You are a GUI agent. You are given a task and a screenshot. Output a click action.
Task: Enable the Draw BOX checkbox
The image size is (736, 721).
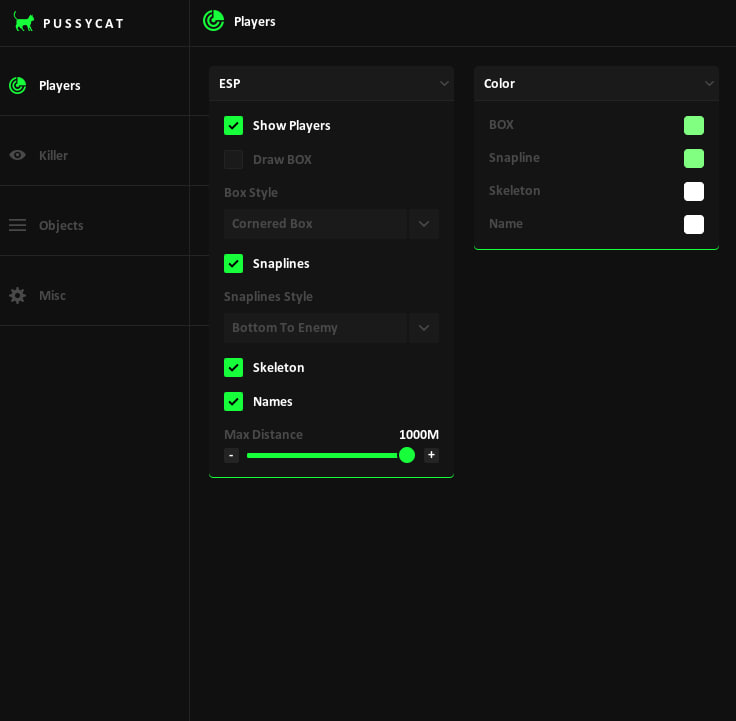pos(233,159)
